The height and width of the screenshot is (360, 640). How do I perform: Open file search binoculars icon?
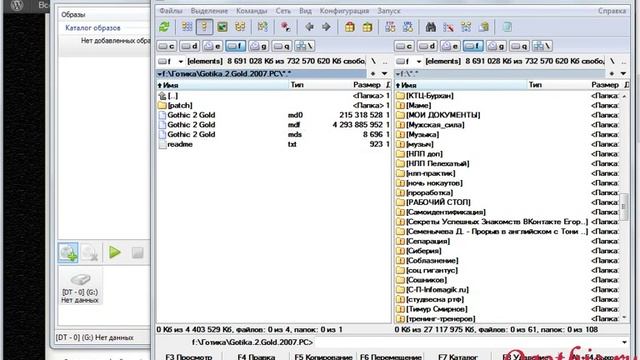click(431, 27)
